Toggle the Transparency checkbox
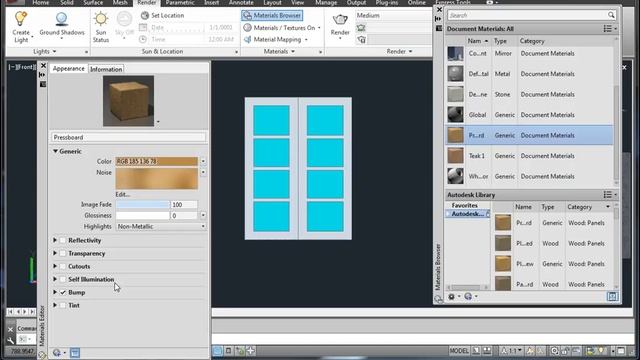The width and height of the screenshot is (640, 360). [x=63, y=253]
